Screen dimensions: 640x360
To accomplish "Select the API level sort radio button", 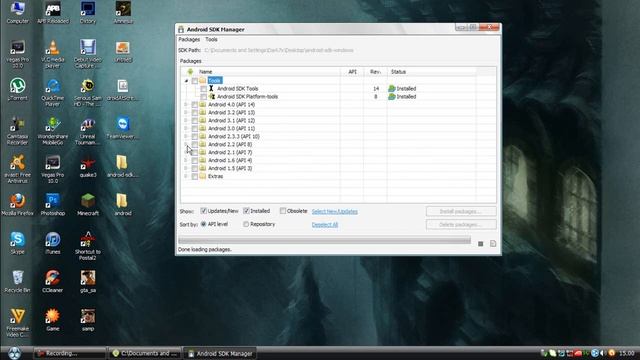I will tap(203, 224).
